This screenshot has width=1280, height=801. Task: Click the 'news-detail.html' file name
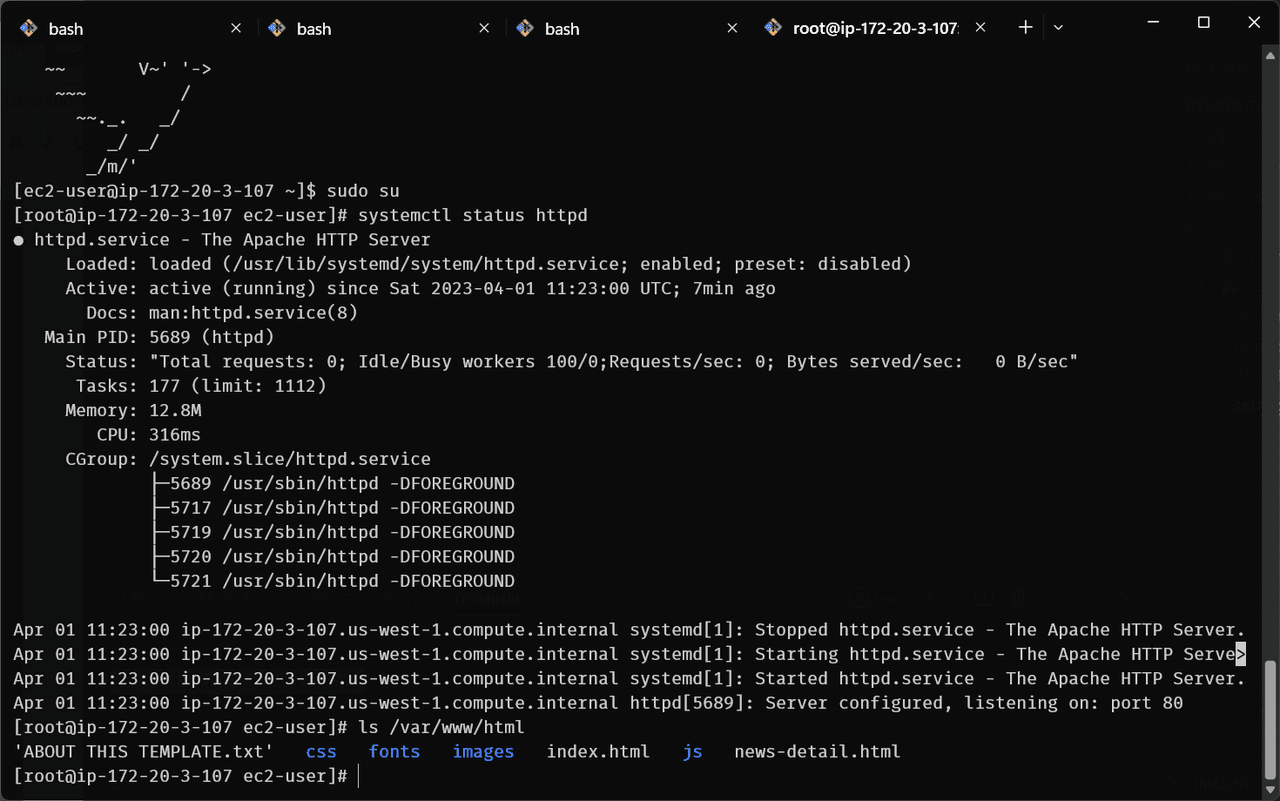(817, 751)
